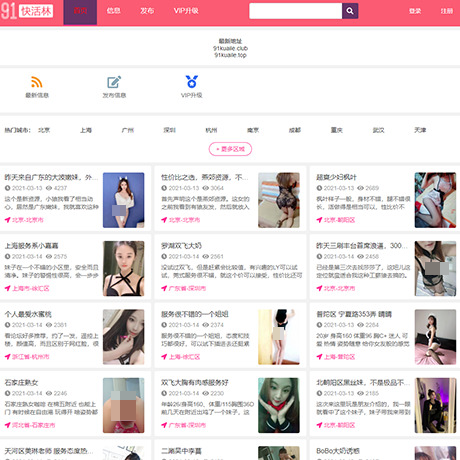
Task: Click the 注册 link
Action: coord(447,11)
